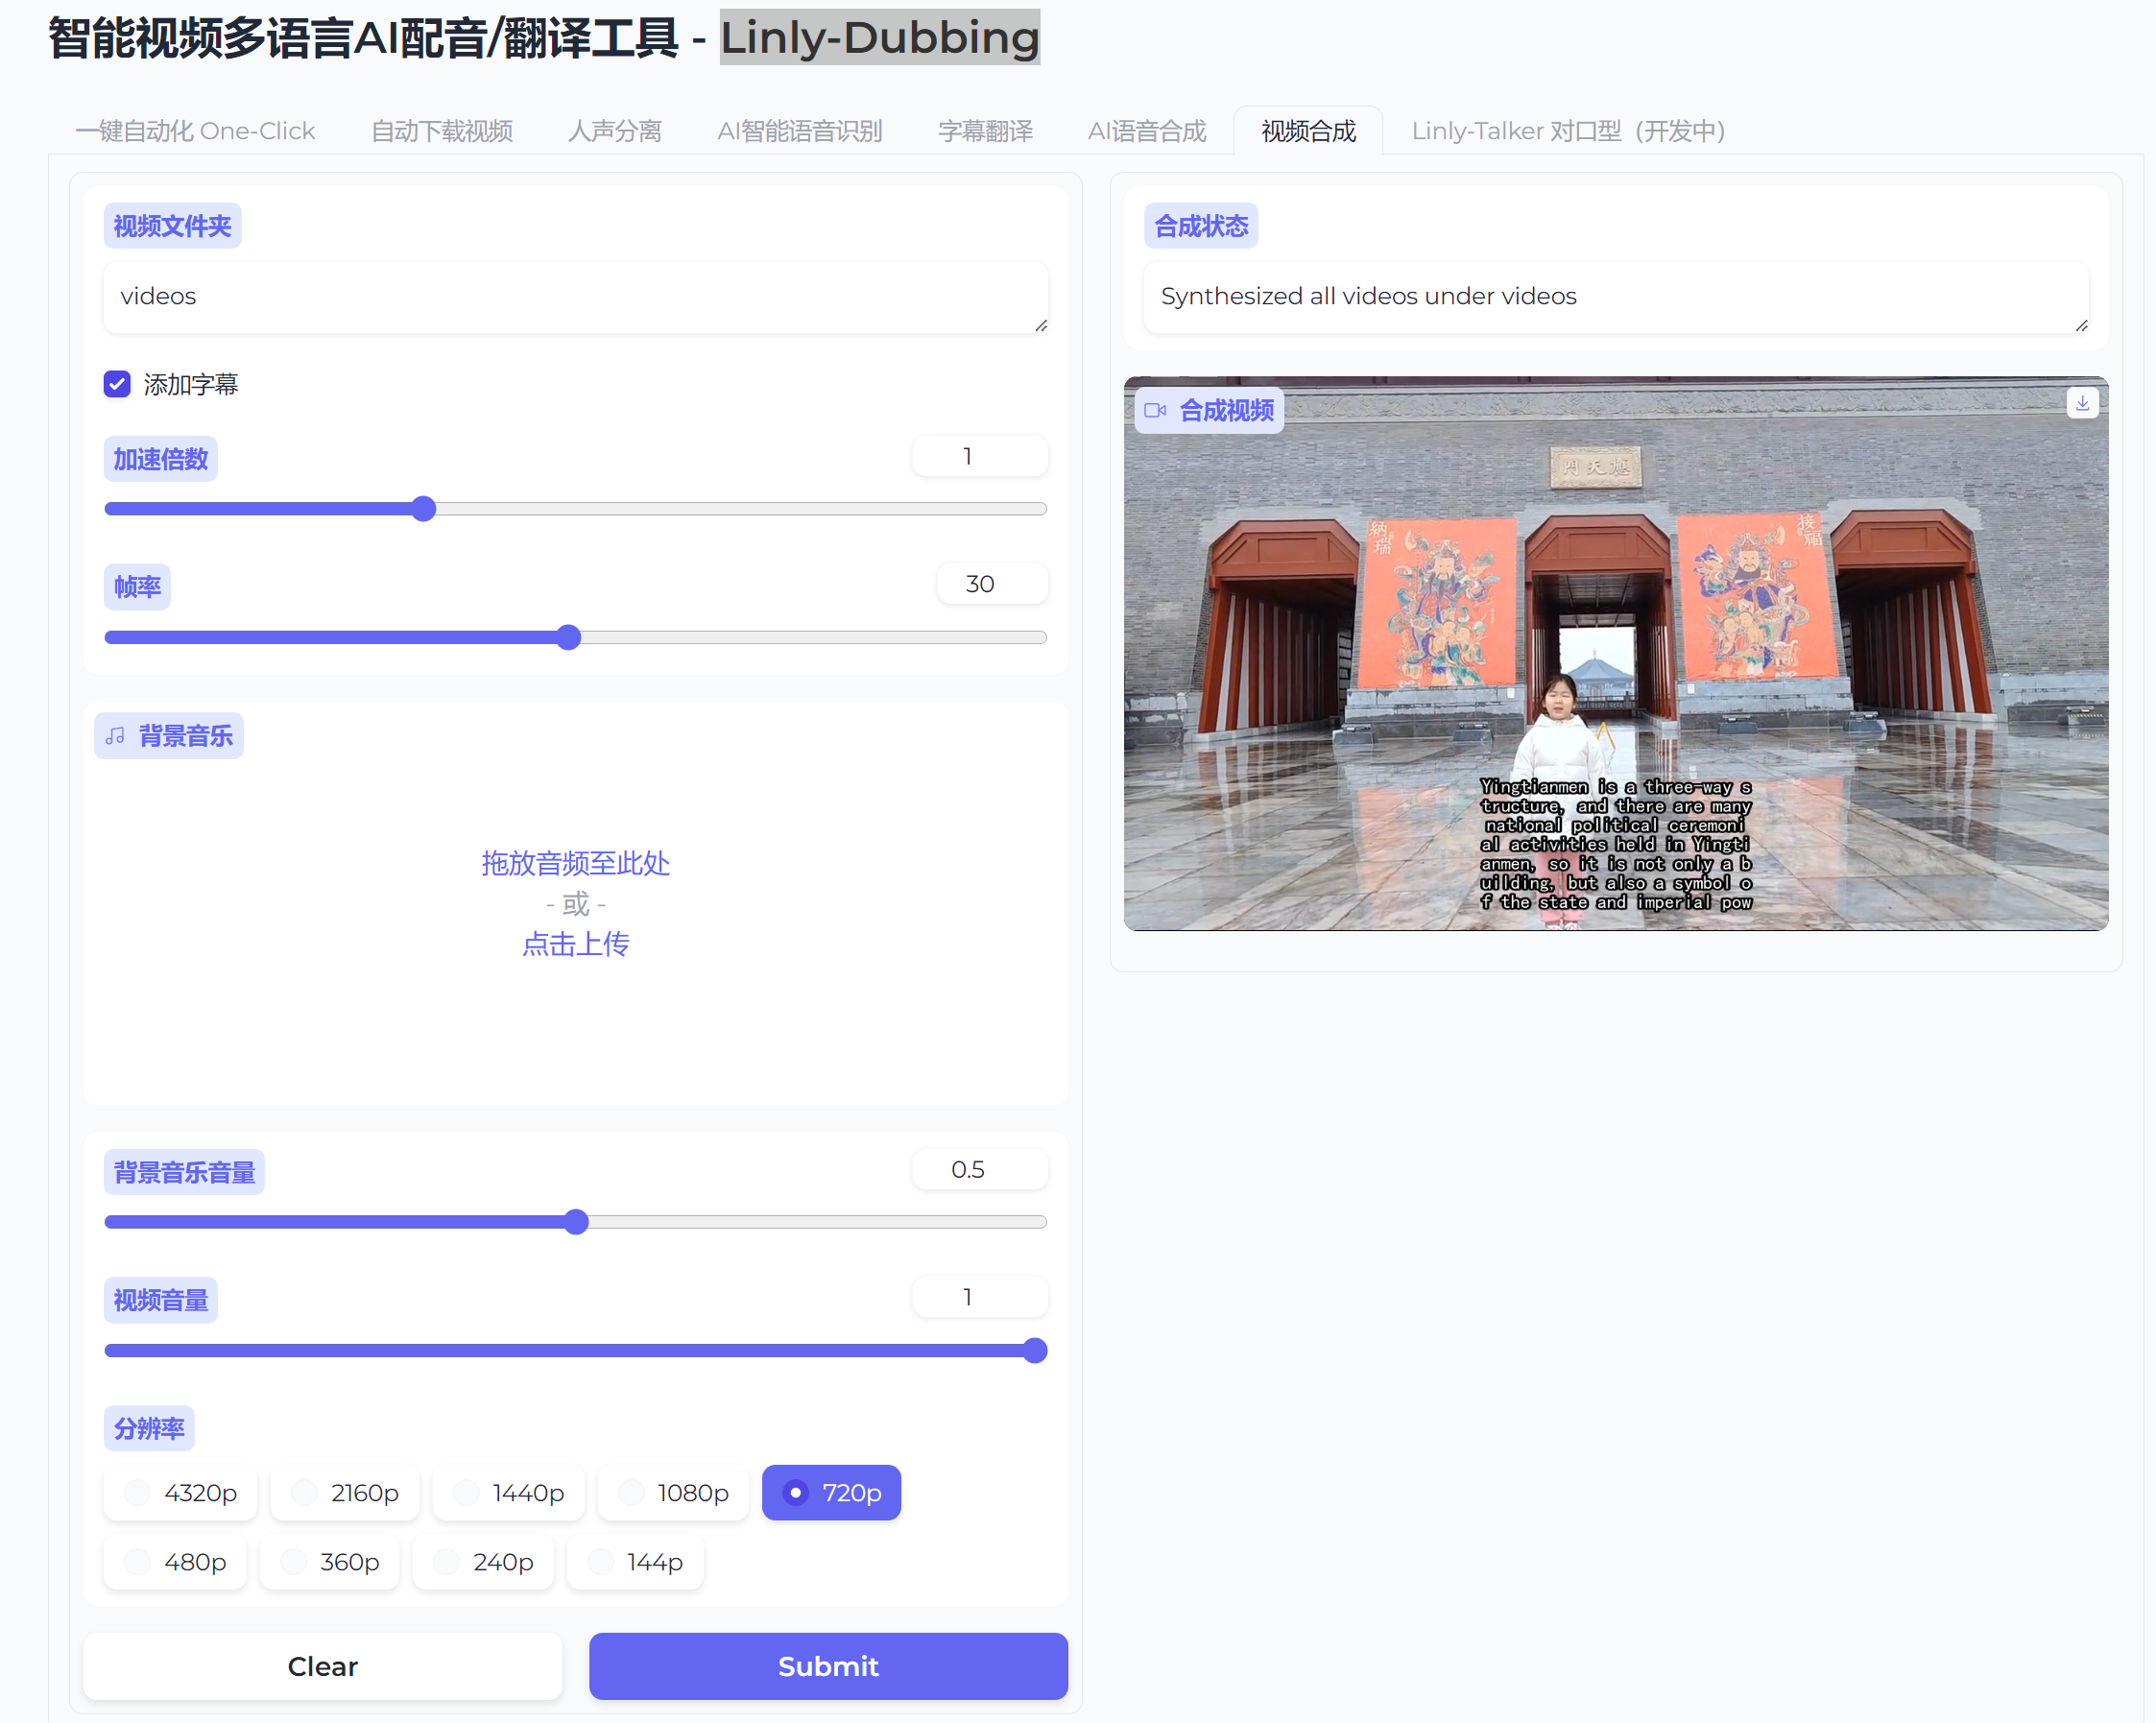Screen dimensions: 2156x1723
Task: Open the 人声分离 tab
Action: (614, 131)
